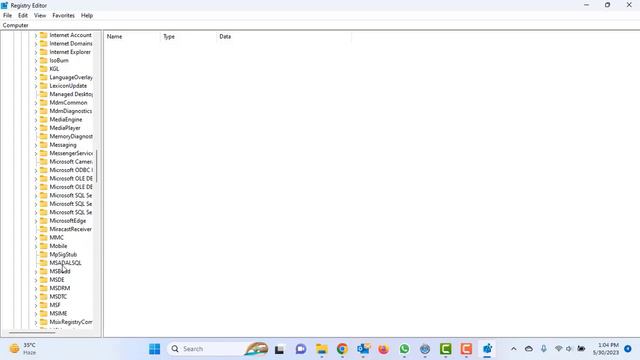
Task: Click the Data column header
Action: click(x=284, y=36)
